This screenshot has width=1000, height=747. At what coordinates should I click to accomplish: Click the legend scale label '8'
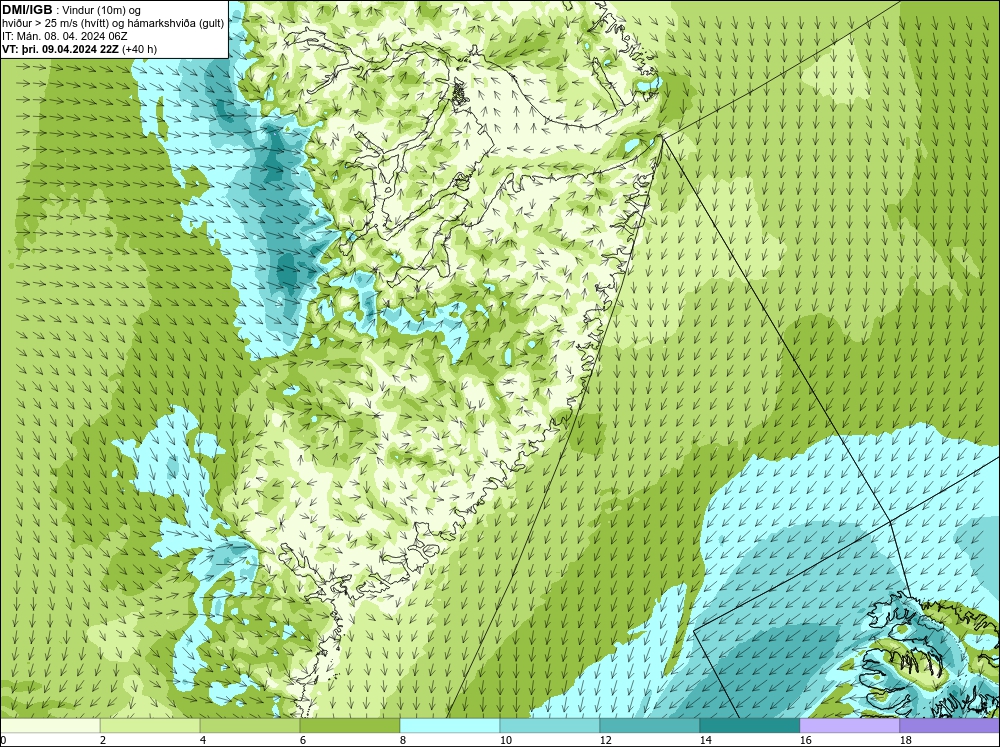[x=403, y=740]
